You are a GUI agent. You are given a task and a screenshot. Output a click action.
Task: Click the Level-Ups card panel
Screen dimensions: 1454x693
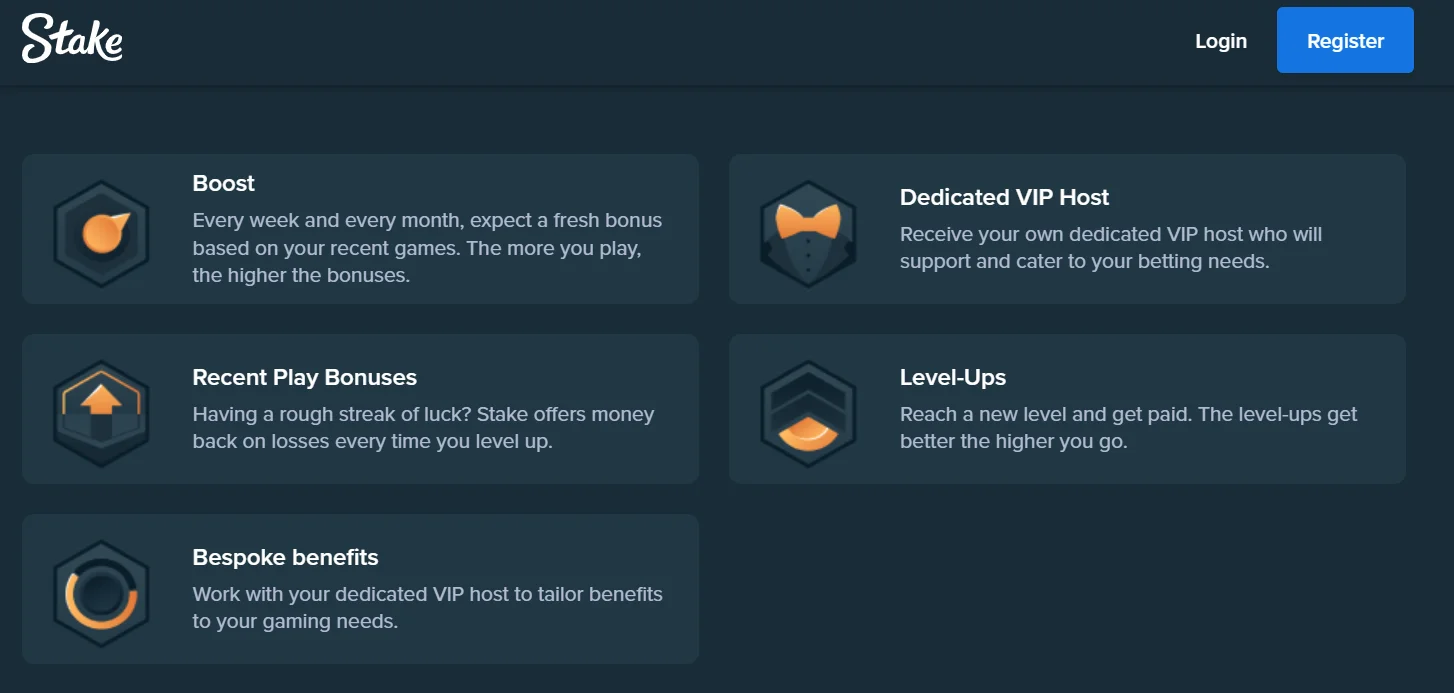[1066, 409]
